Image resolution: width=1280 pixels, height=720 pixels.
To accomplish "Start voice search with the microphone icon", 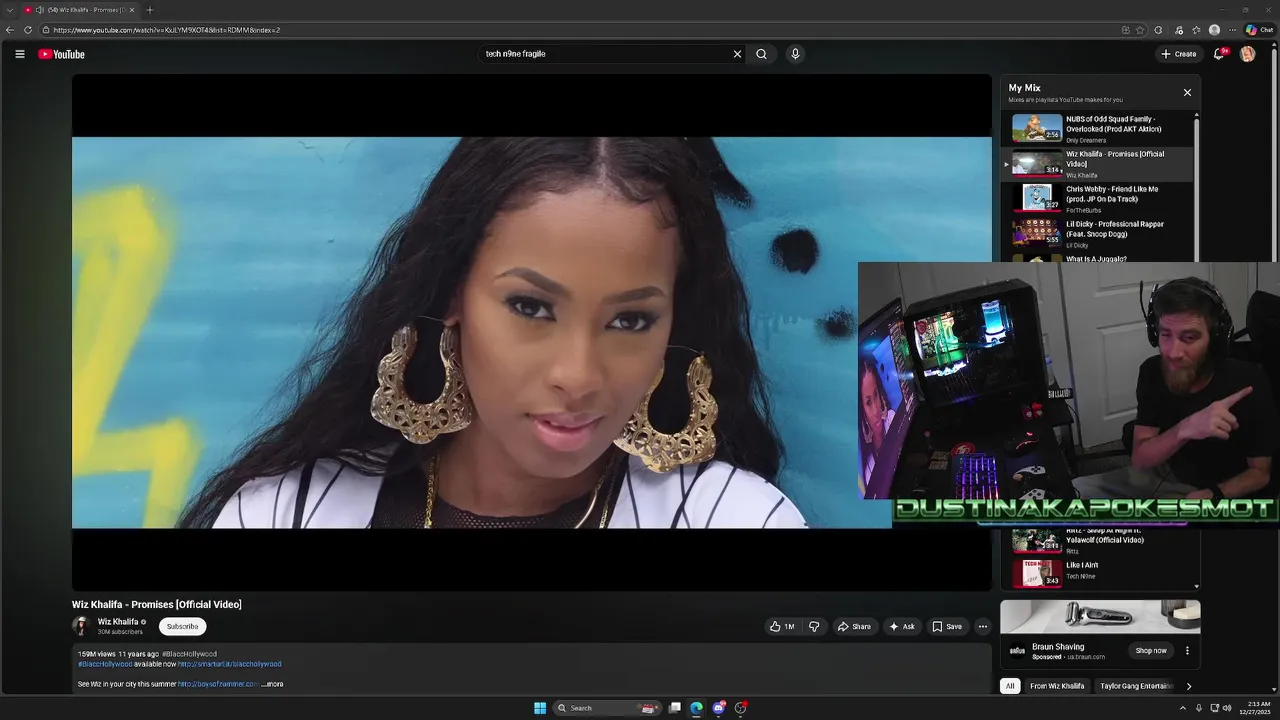I will [x=795, y=54].
